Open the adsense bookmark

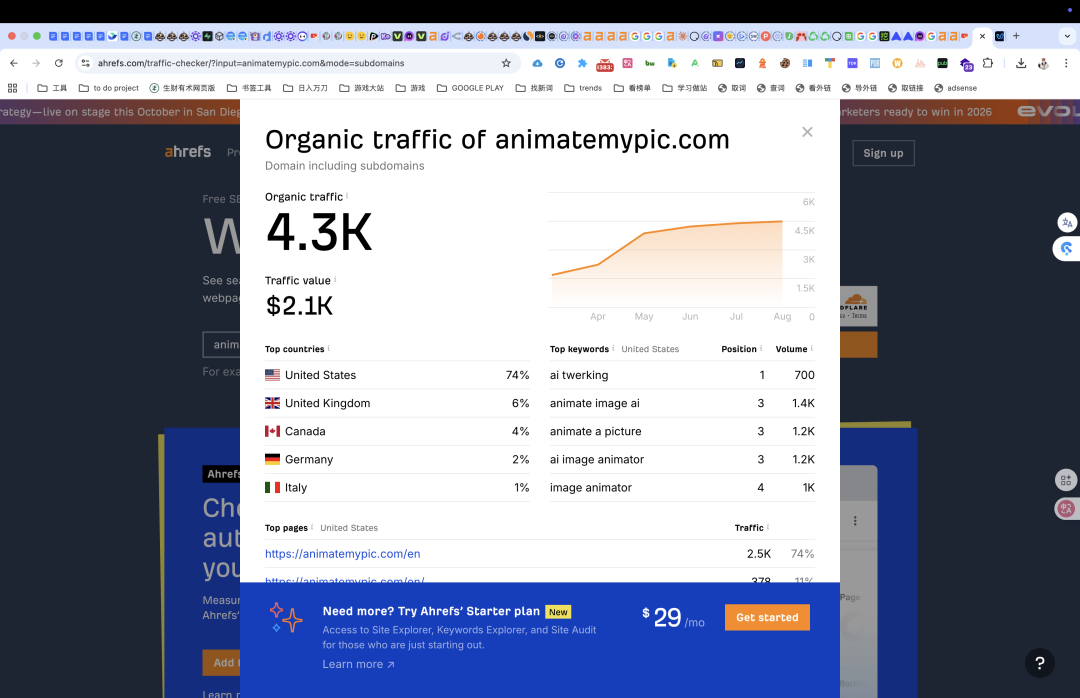click(955, 88)
